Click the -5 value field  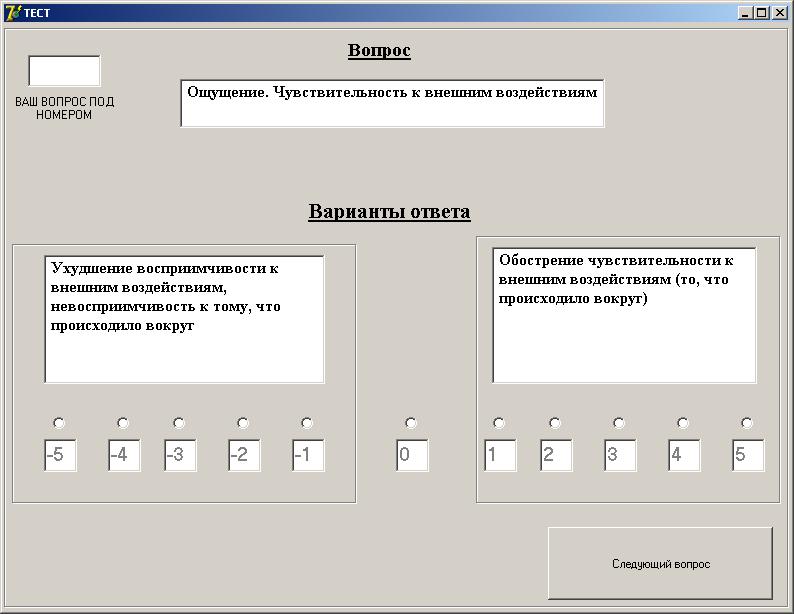coord(60,455)
